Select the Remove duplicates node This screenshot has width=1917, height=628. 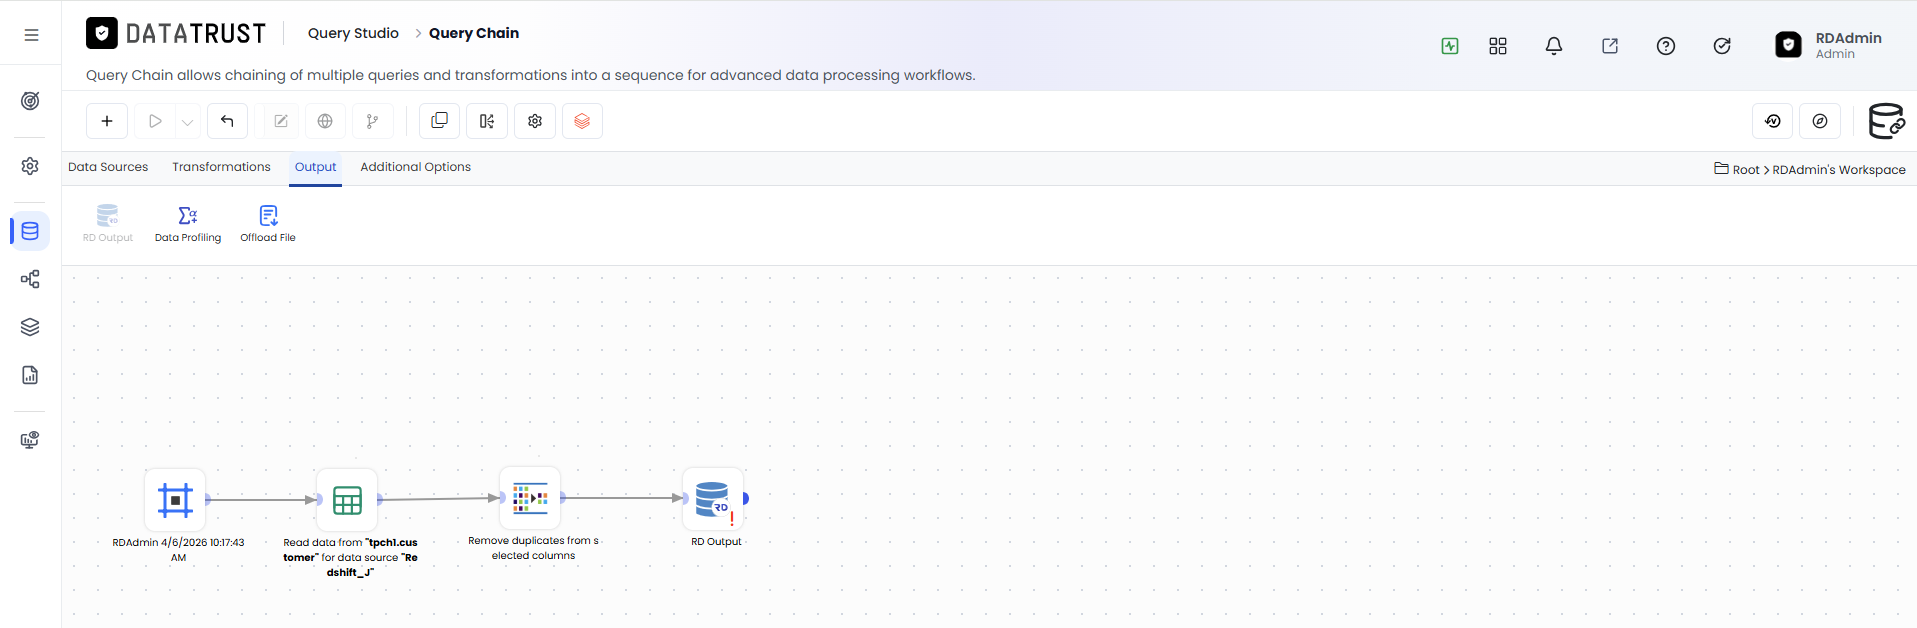530,497
